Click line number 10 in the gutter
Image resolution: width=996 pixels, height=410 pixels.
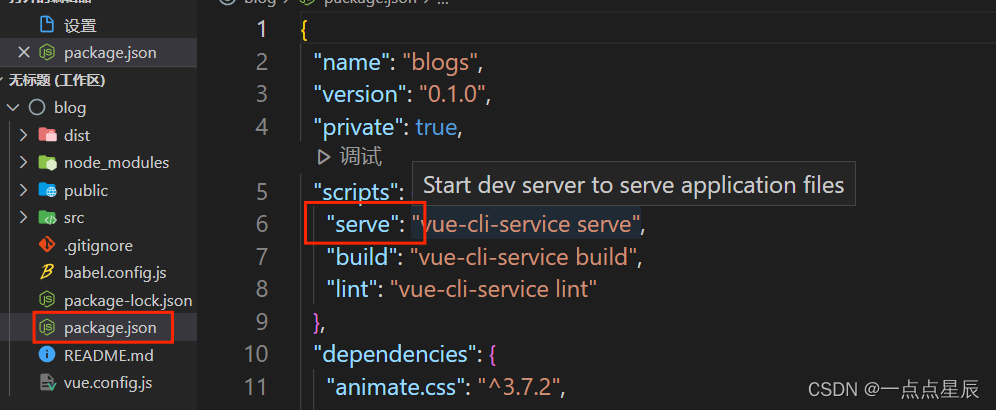click(256, 354)
